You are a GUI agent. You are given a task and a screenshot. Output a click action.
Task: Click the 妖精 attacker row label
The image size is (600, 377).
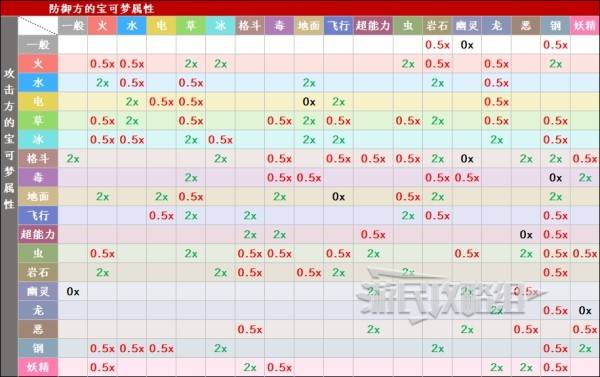[x=38, y=367]
